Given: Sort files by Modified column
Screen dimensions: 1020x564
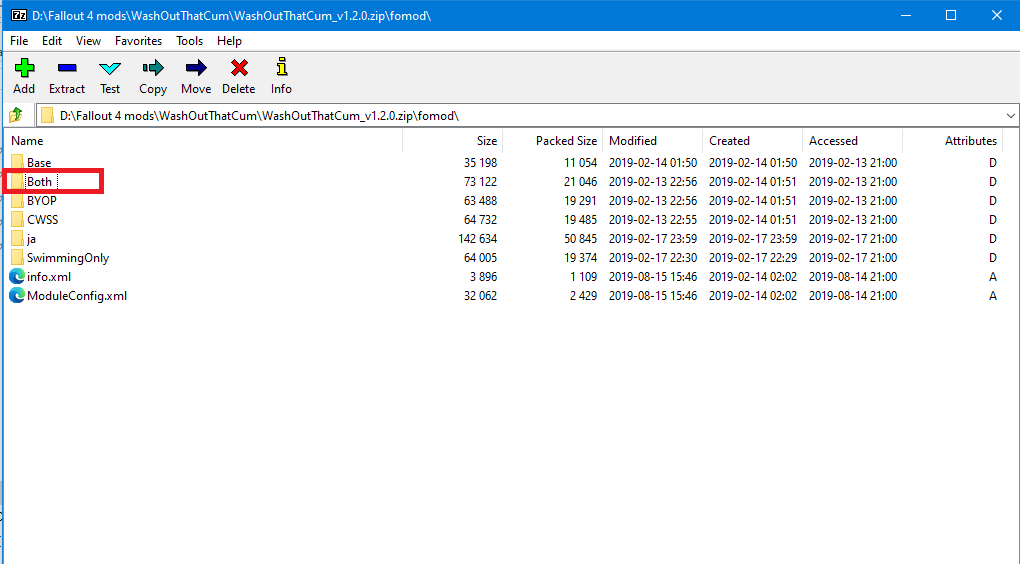Looking at the screenshot, I should point(633,141).
